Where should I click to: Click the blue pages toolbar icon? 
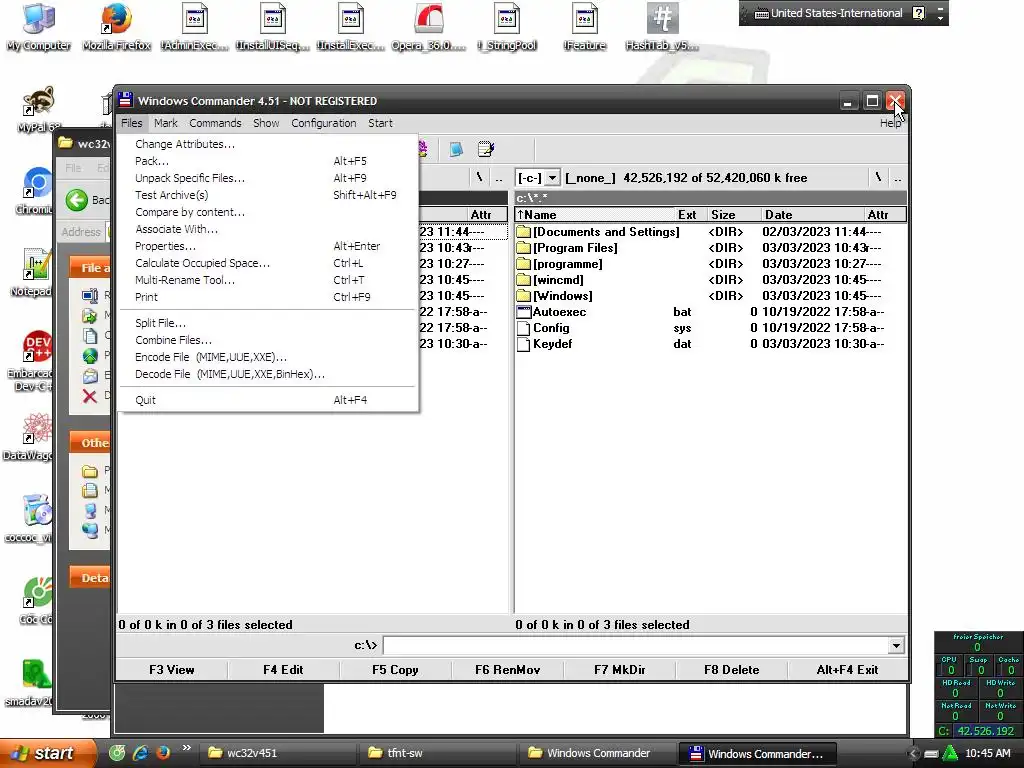456,150
